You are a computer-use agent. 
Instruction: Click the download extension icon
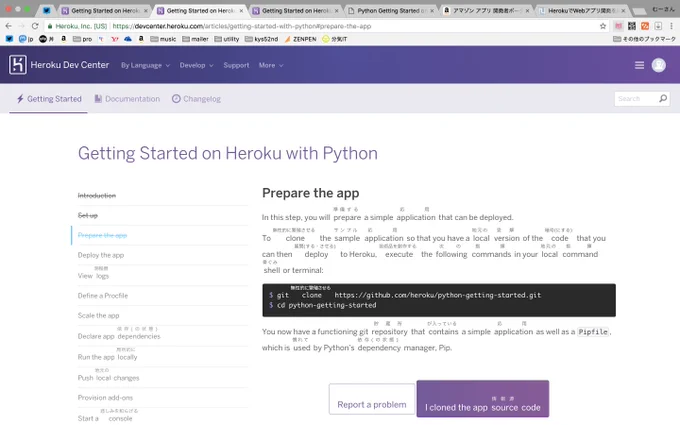pos(658,26)
